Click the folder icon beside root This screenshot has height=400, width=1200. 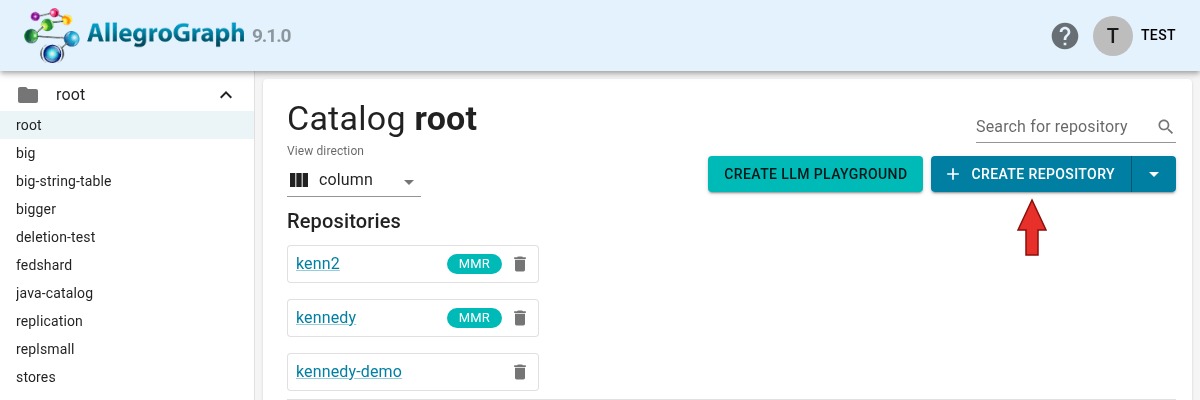click(28, 95)
